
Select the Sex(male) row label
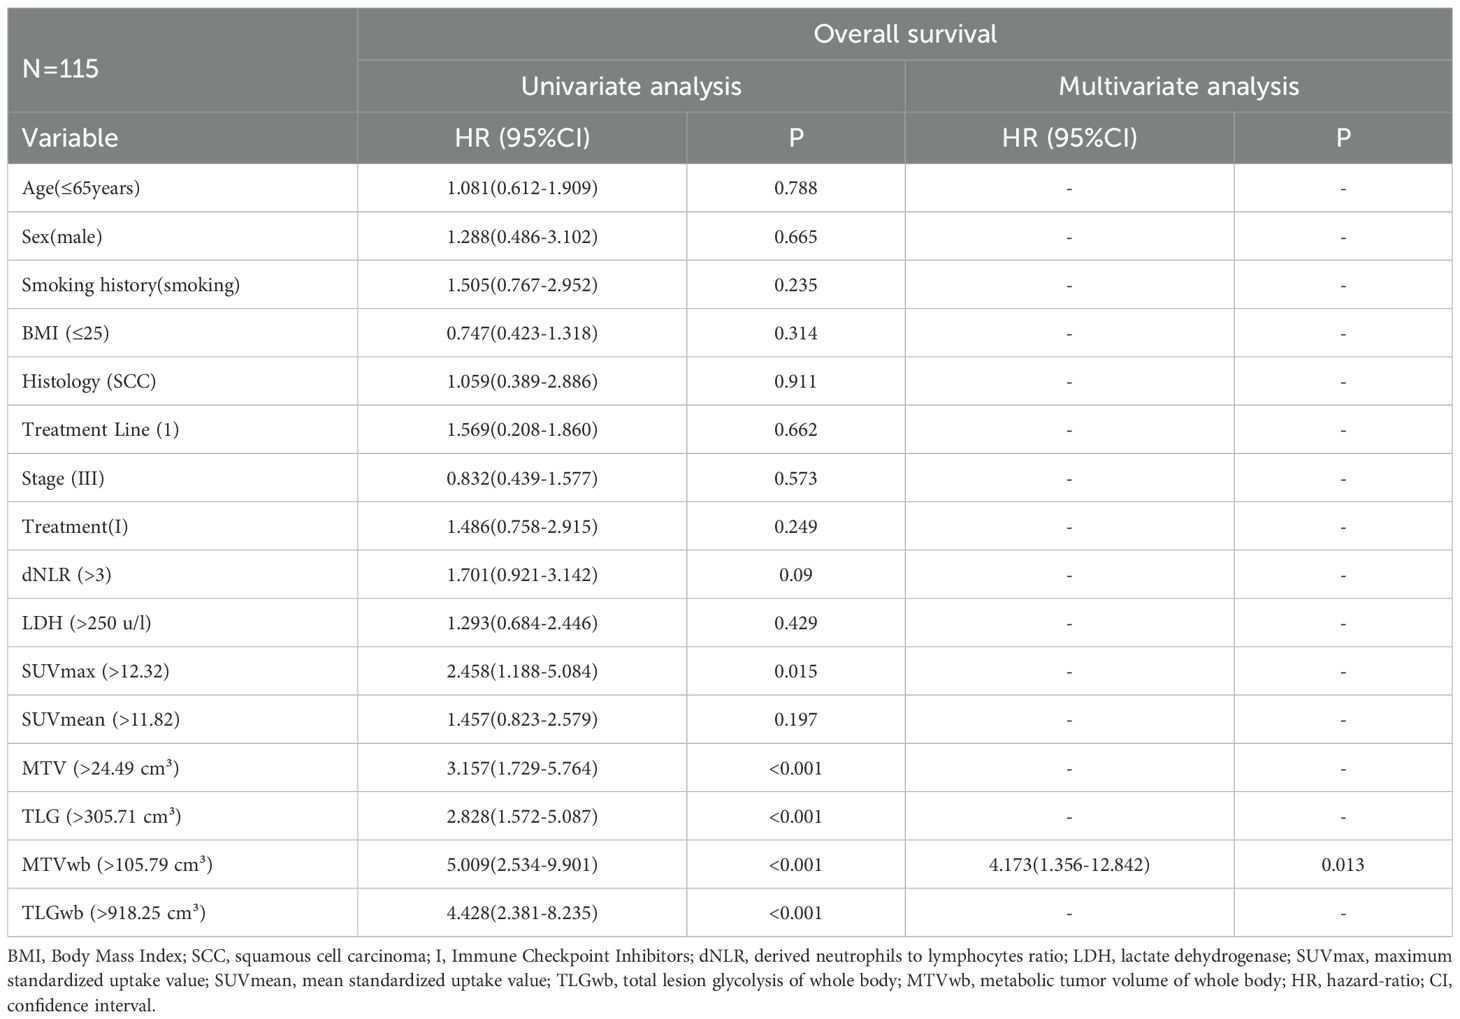point(62,237)
